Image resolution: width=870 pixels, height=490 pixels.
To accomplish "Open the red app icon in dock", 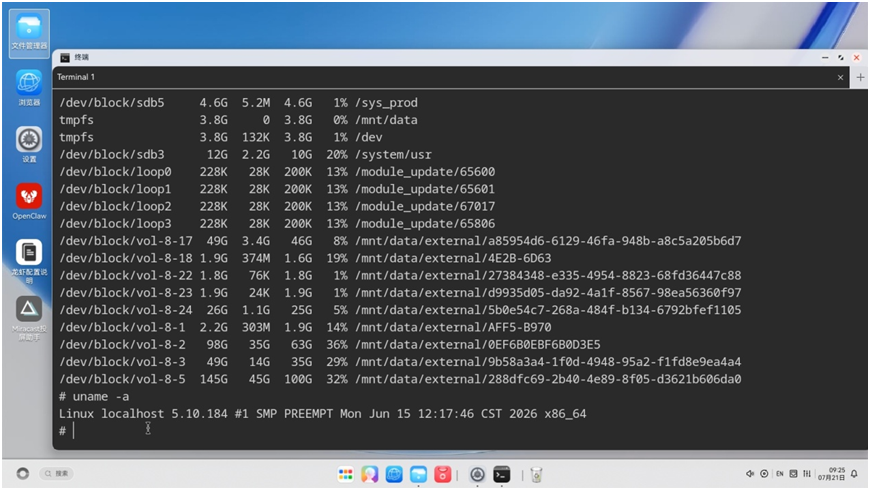I will (x=442, y=474).
